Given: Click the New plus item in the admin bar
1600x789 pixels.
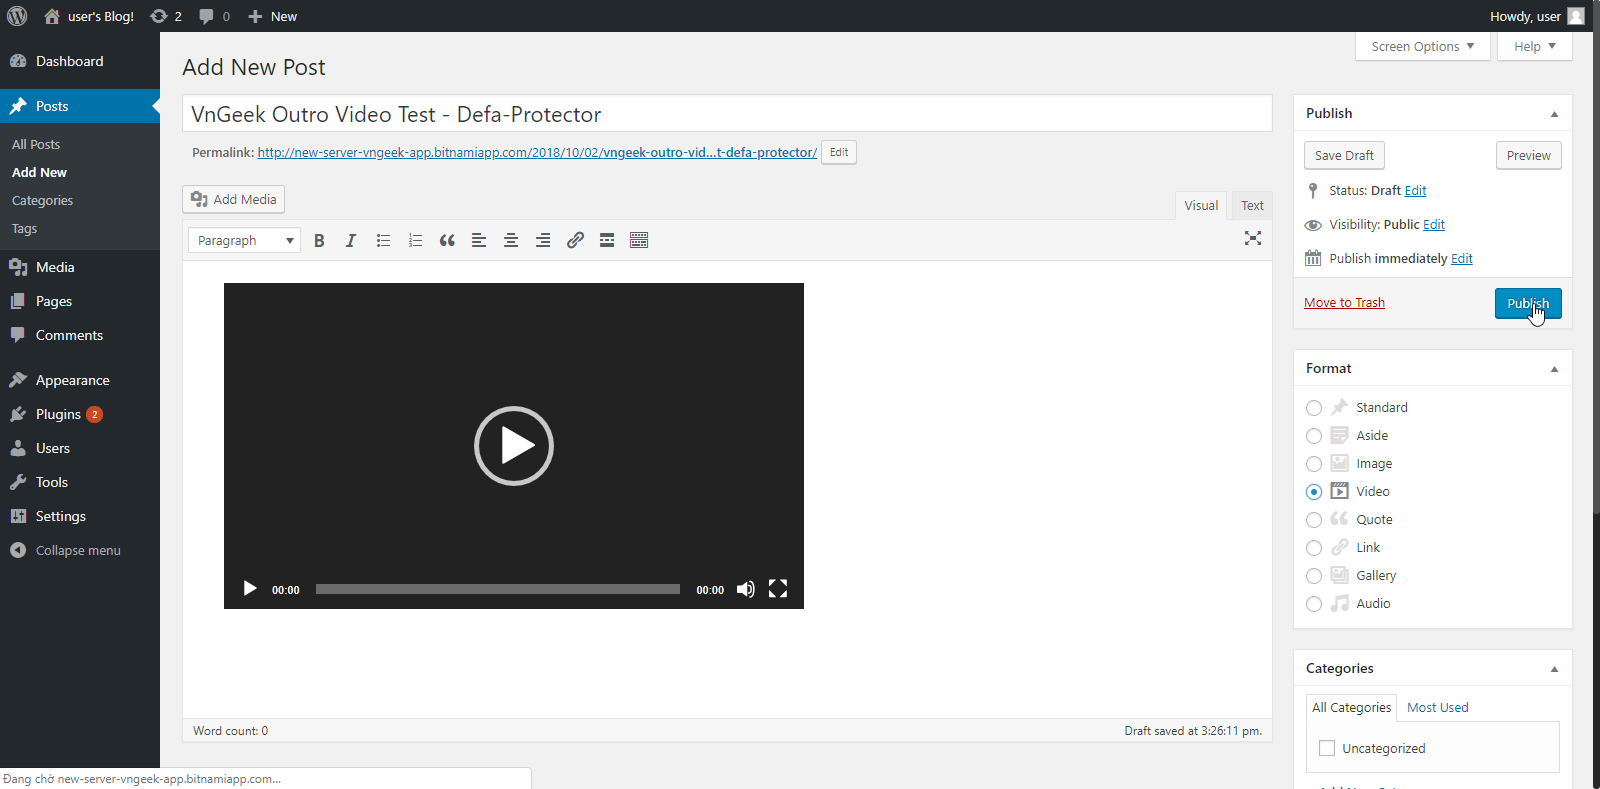Looking at the screenshot, I should point(272,16).
